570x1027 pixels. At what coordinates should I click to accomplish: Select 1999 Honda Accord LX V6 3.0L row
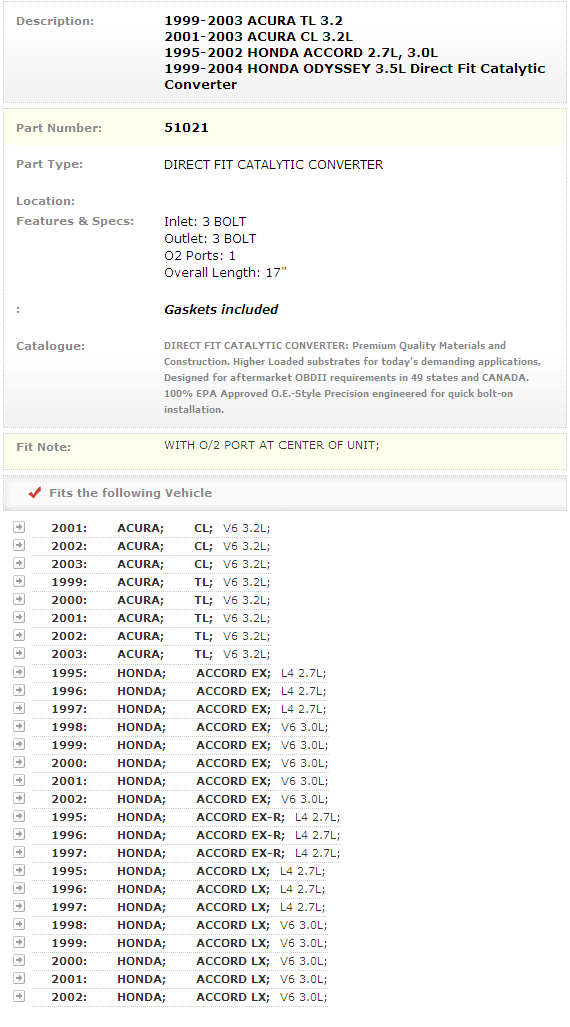click(189, 943)
